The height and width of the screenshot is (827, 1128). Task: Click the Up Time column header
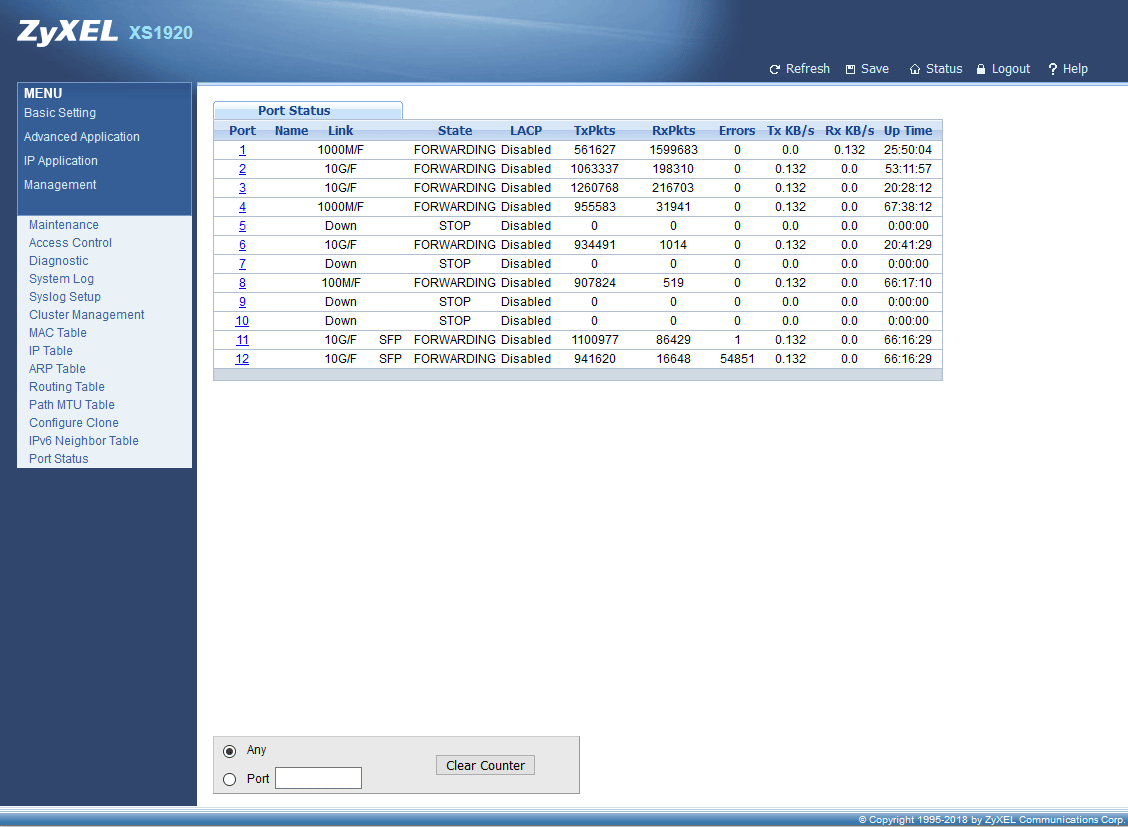tap(908, 131)
